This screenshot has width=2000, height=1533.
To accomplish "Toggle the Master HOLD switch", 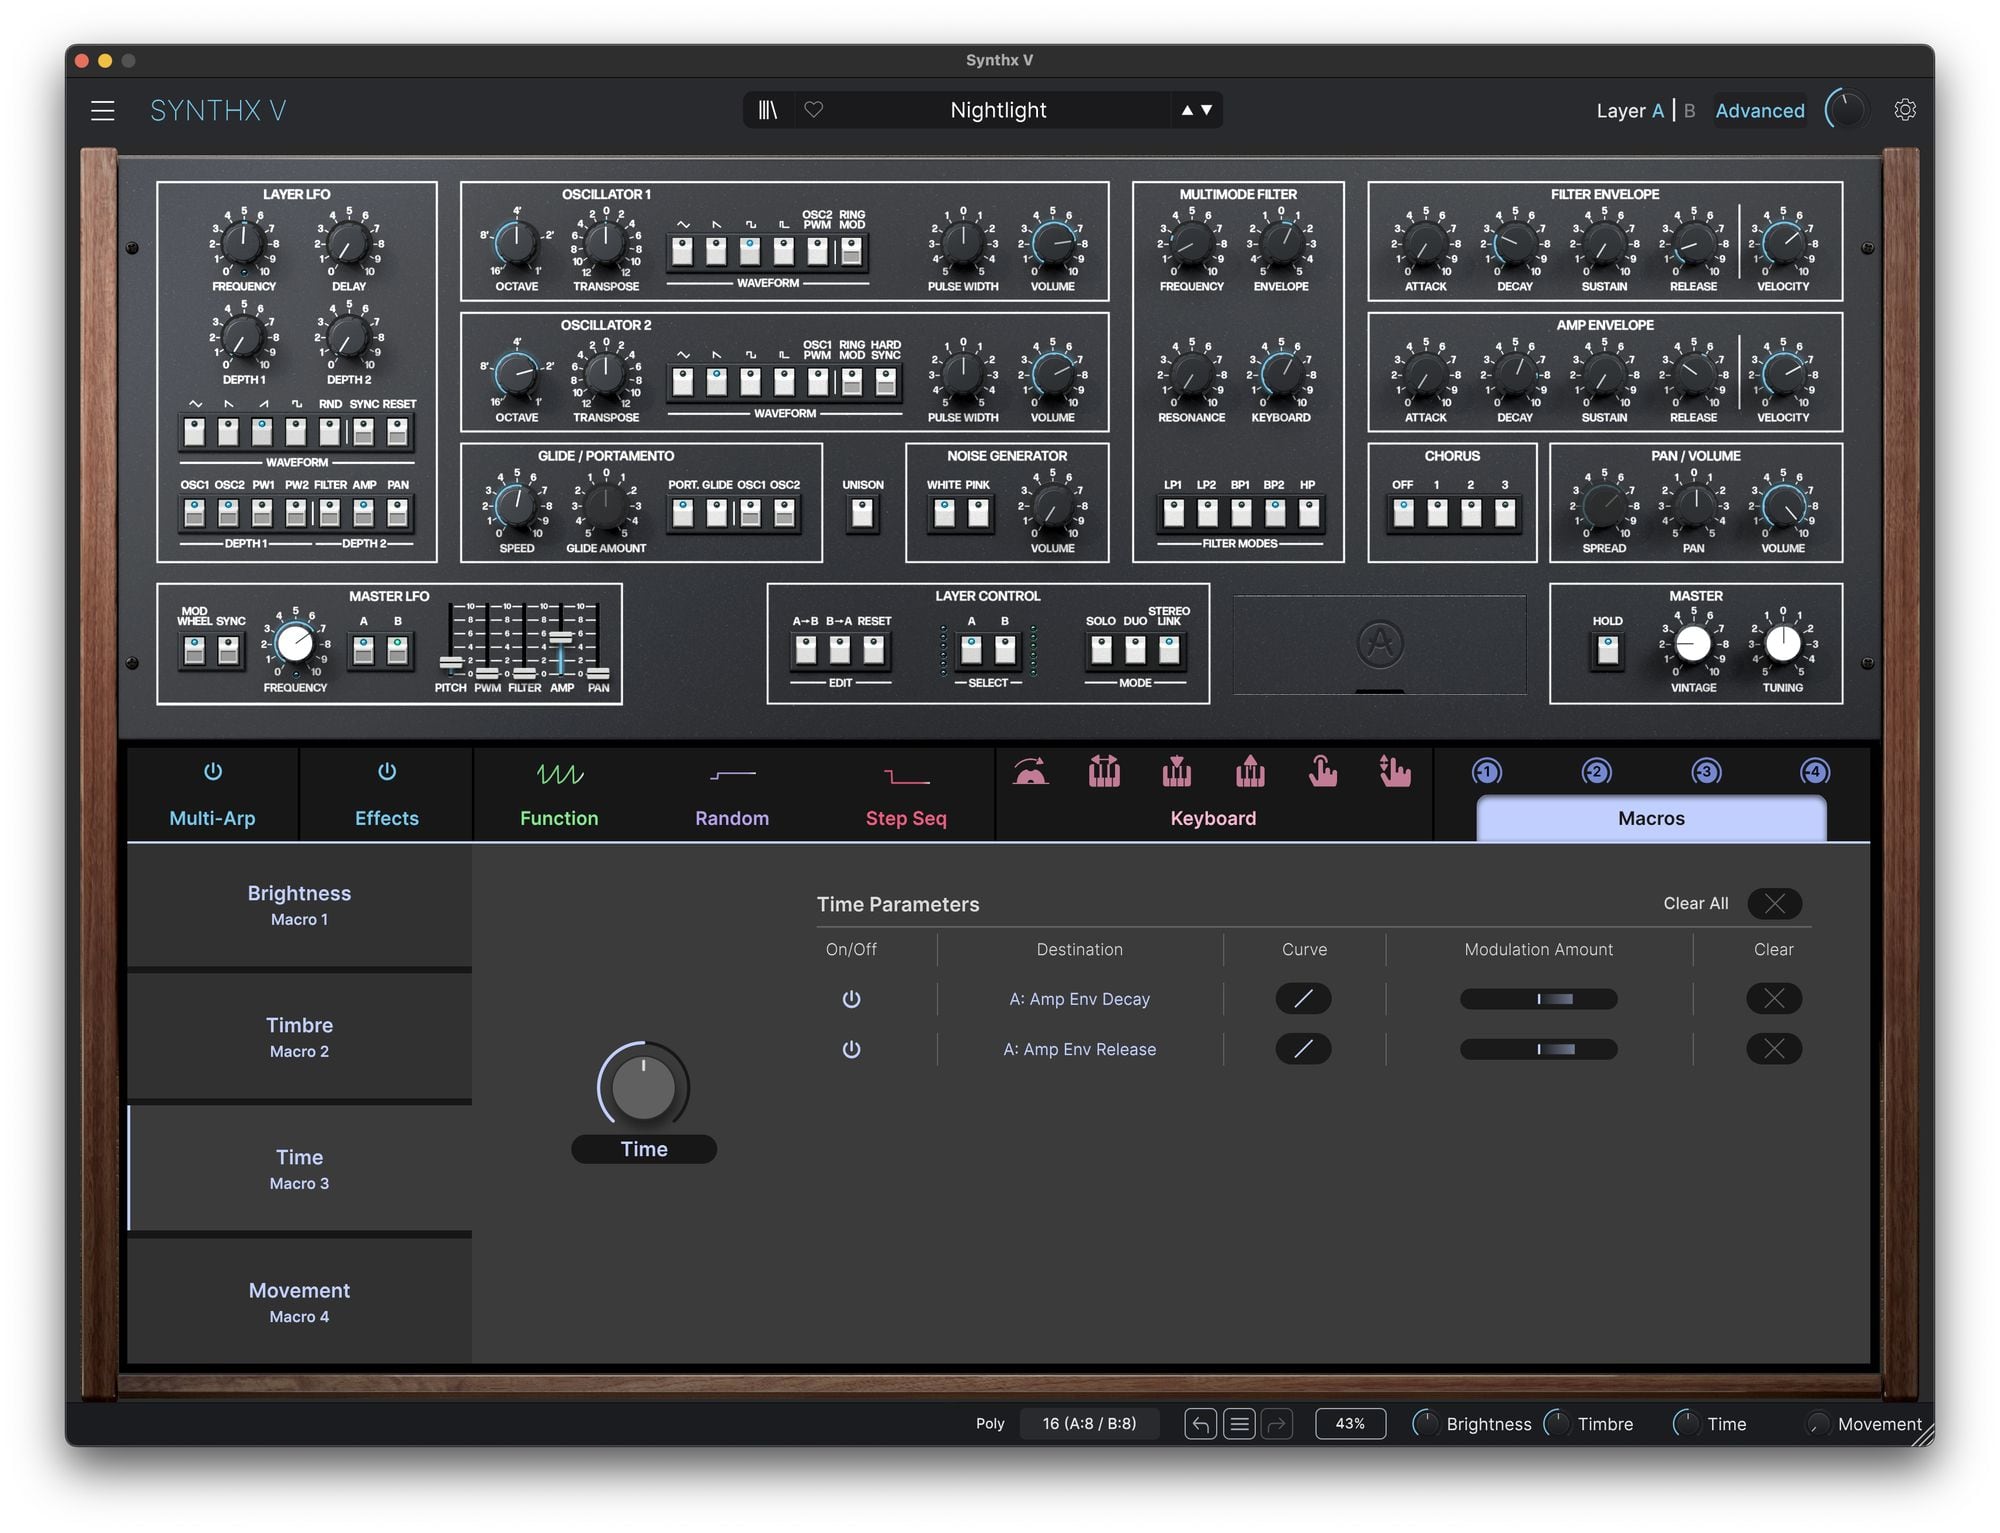I will tap(1607, 651).
